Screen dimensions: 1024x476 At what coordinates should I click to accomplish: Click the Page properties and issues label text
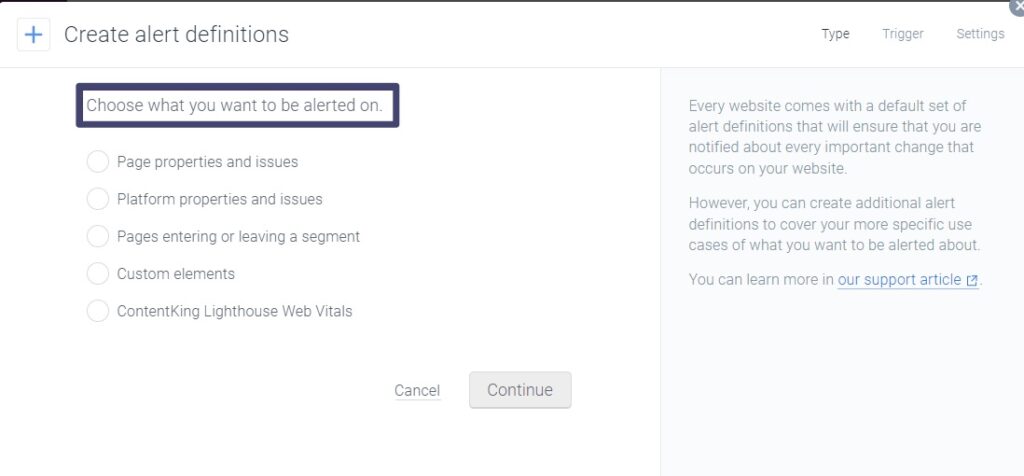[207, 162]
